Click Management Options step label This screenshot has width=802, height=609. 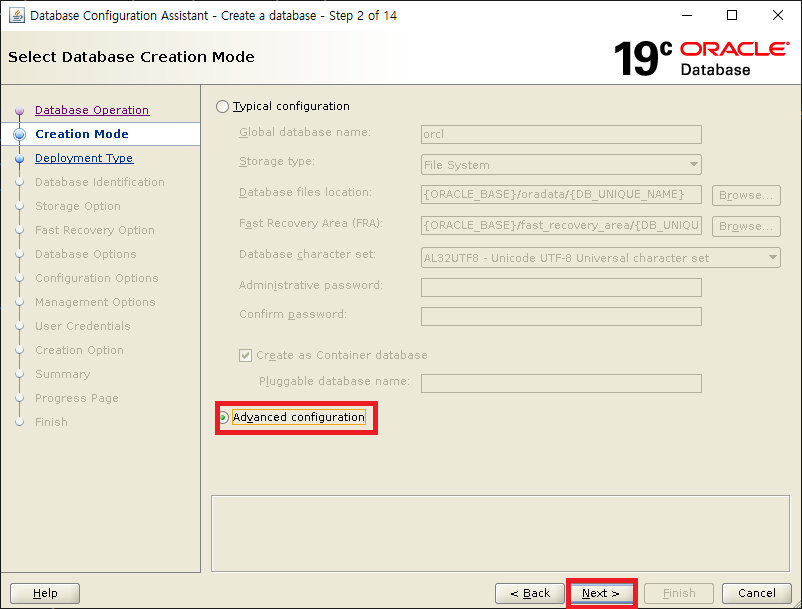tap(95, 302)
